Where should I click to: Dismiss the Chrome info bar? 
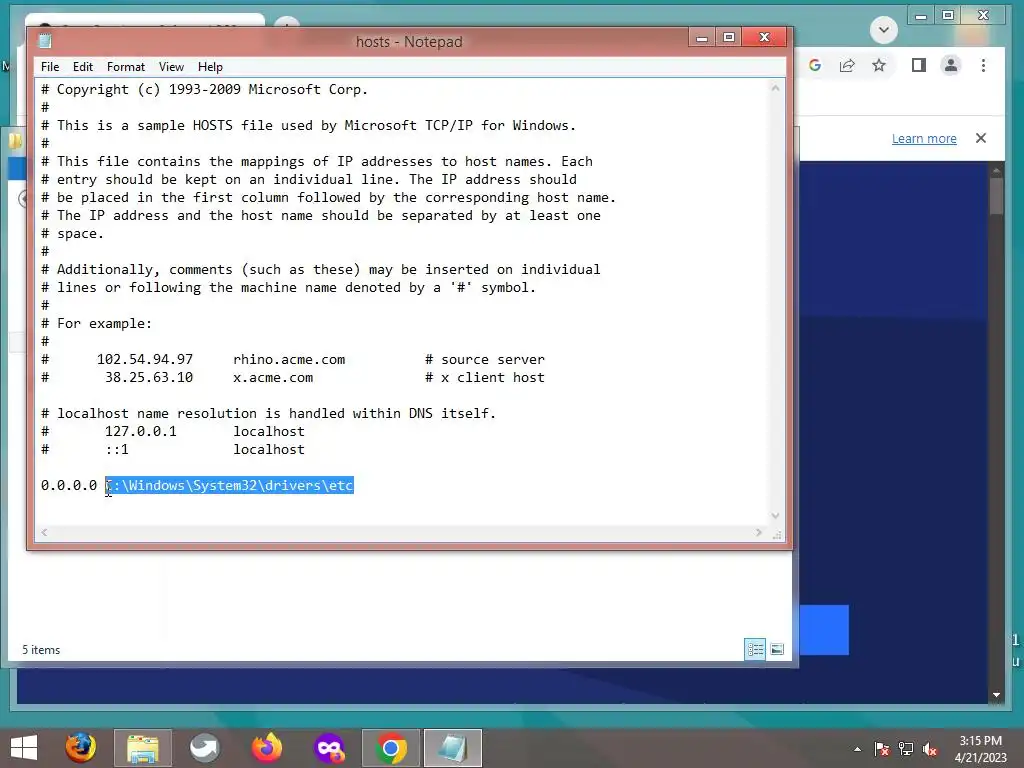coord(981,138)
